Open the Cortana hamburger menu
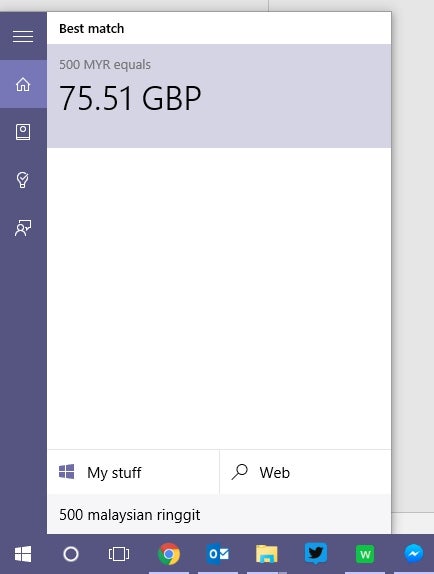Image resolution: width=434 pixels, height=574 pixels. coord(23,36)
